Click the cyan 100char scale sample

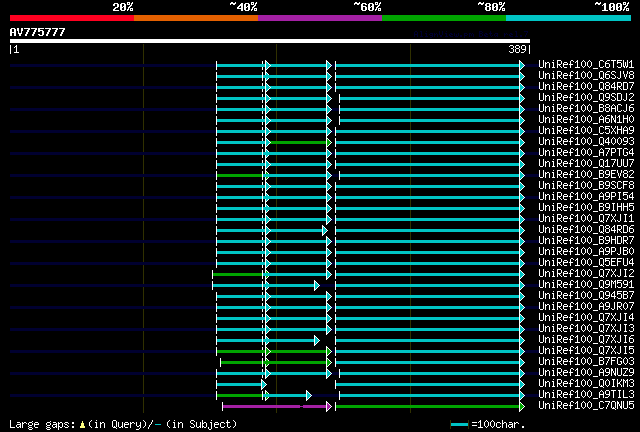tap(459, 425)
